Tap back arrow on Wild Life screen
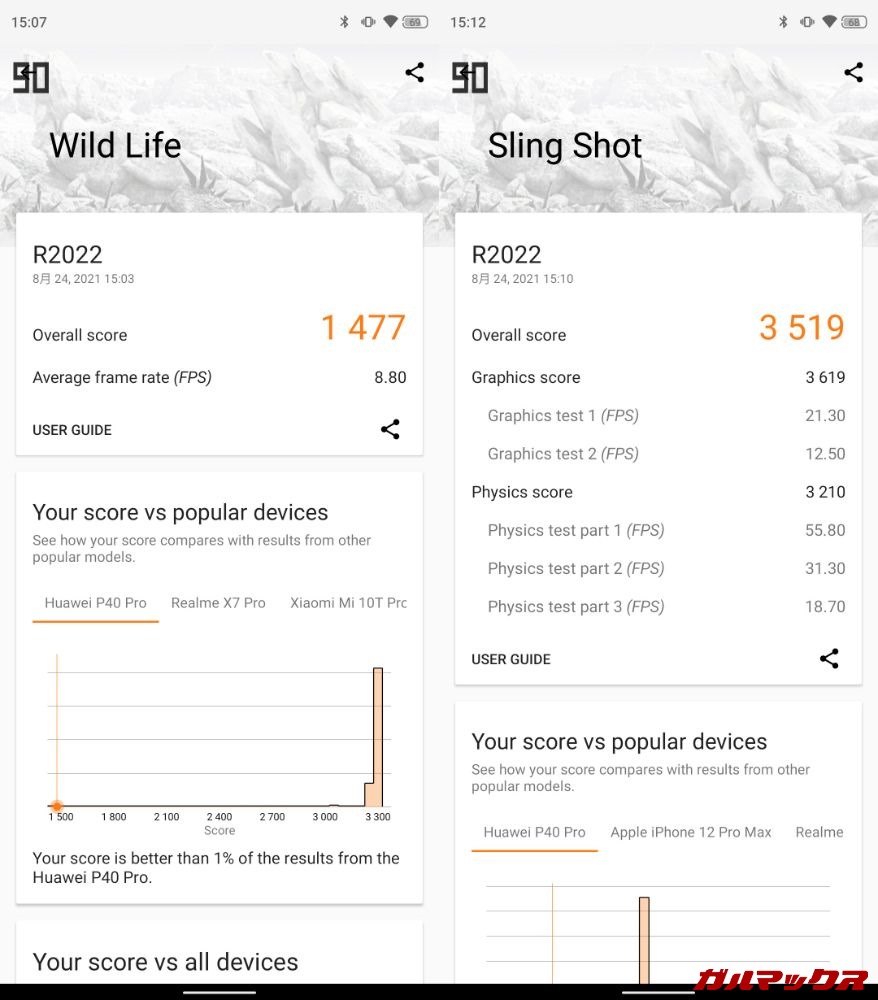Viewport: 878px width, 1000px height. (22, 72)
